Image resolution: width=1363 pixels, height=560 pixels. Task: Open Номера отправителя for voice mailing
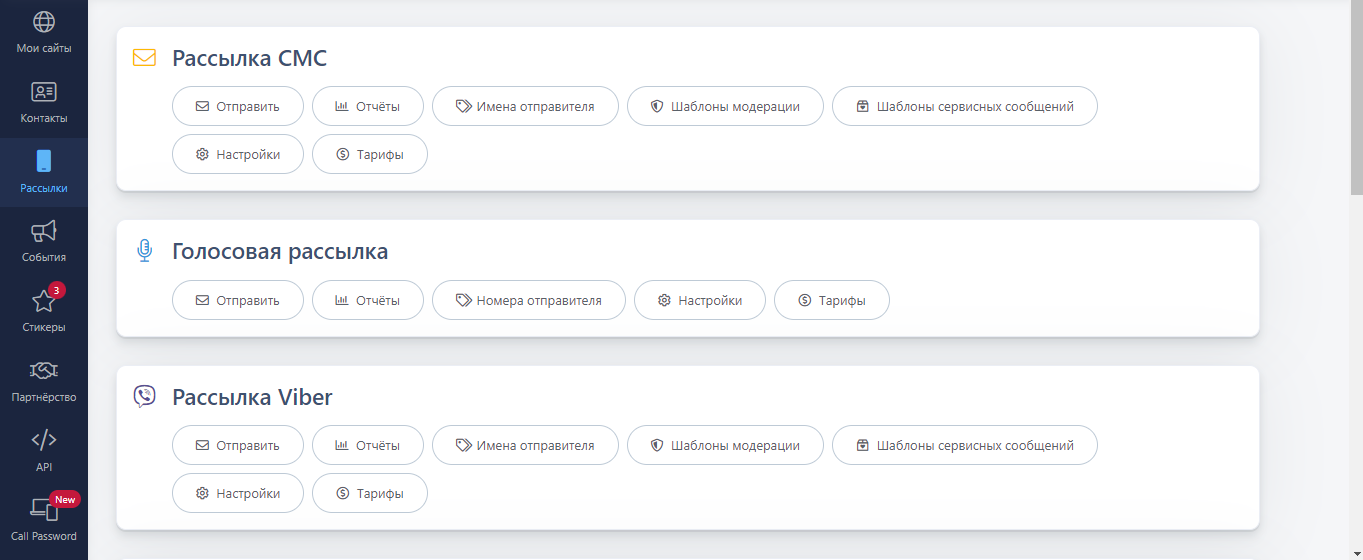pos(528,300)
